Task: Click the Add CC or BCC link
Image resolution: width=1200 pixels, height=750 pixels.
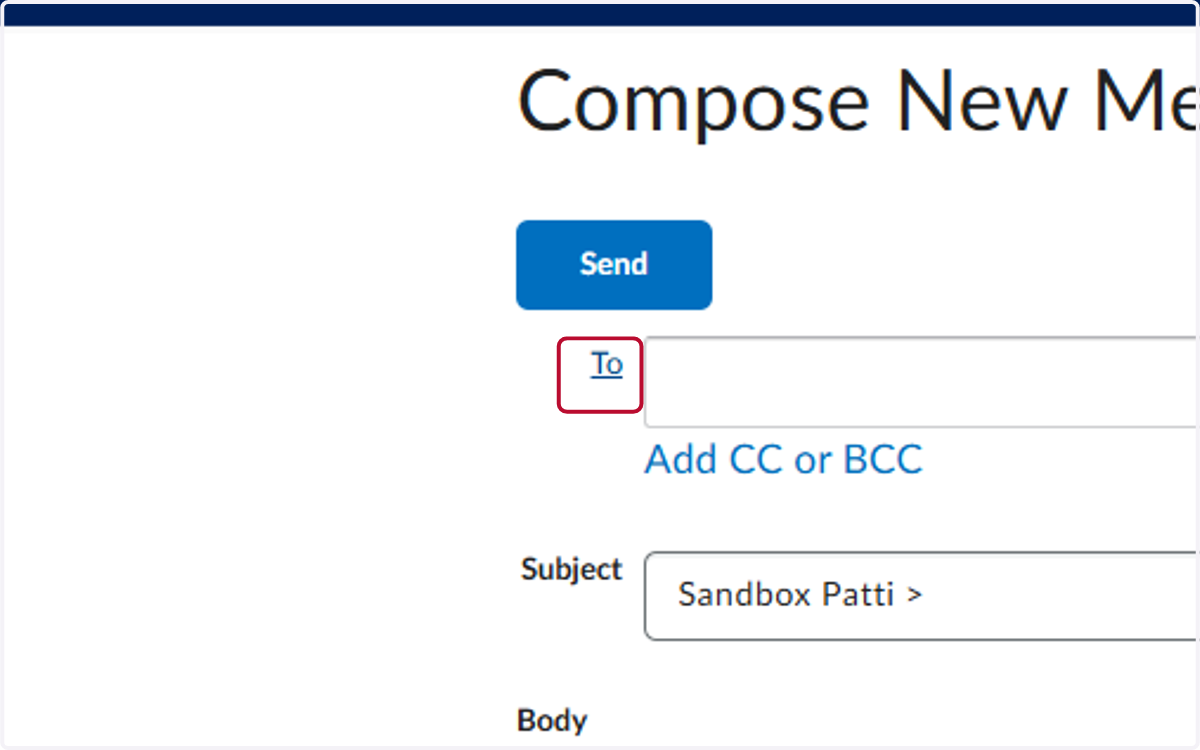Action: [783, 460]
